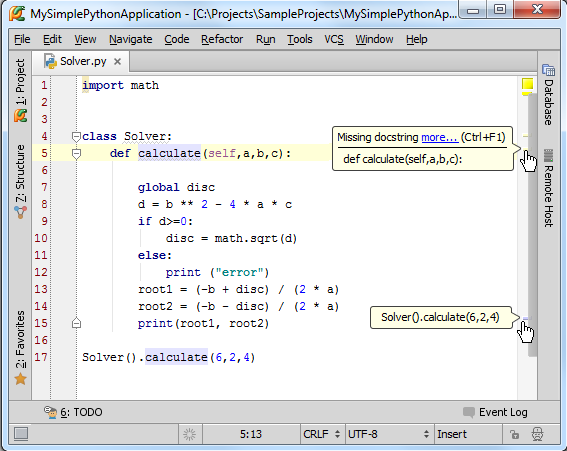Open the VCS menu

[x=334, y=39]
